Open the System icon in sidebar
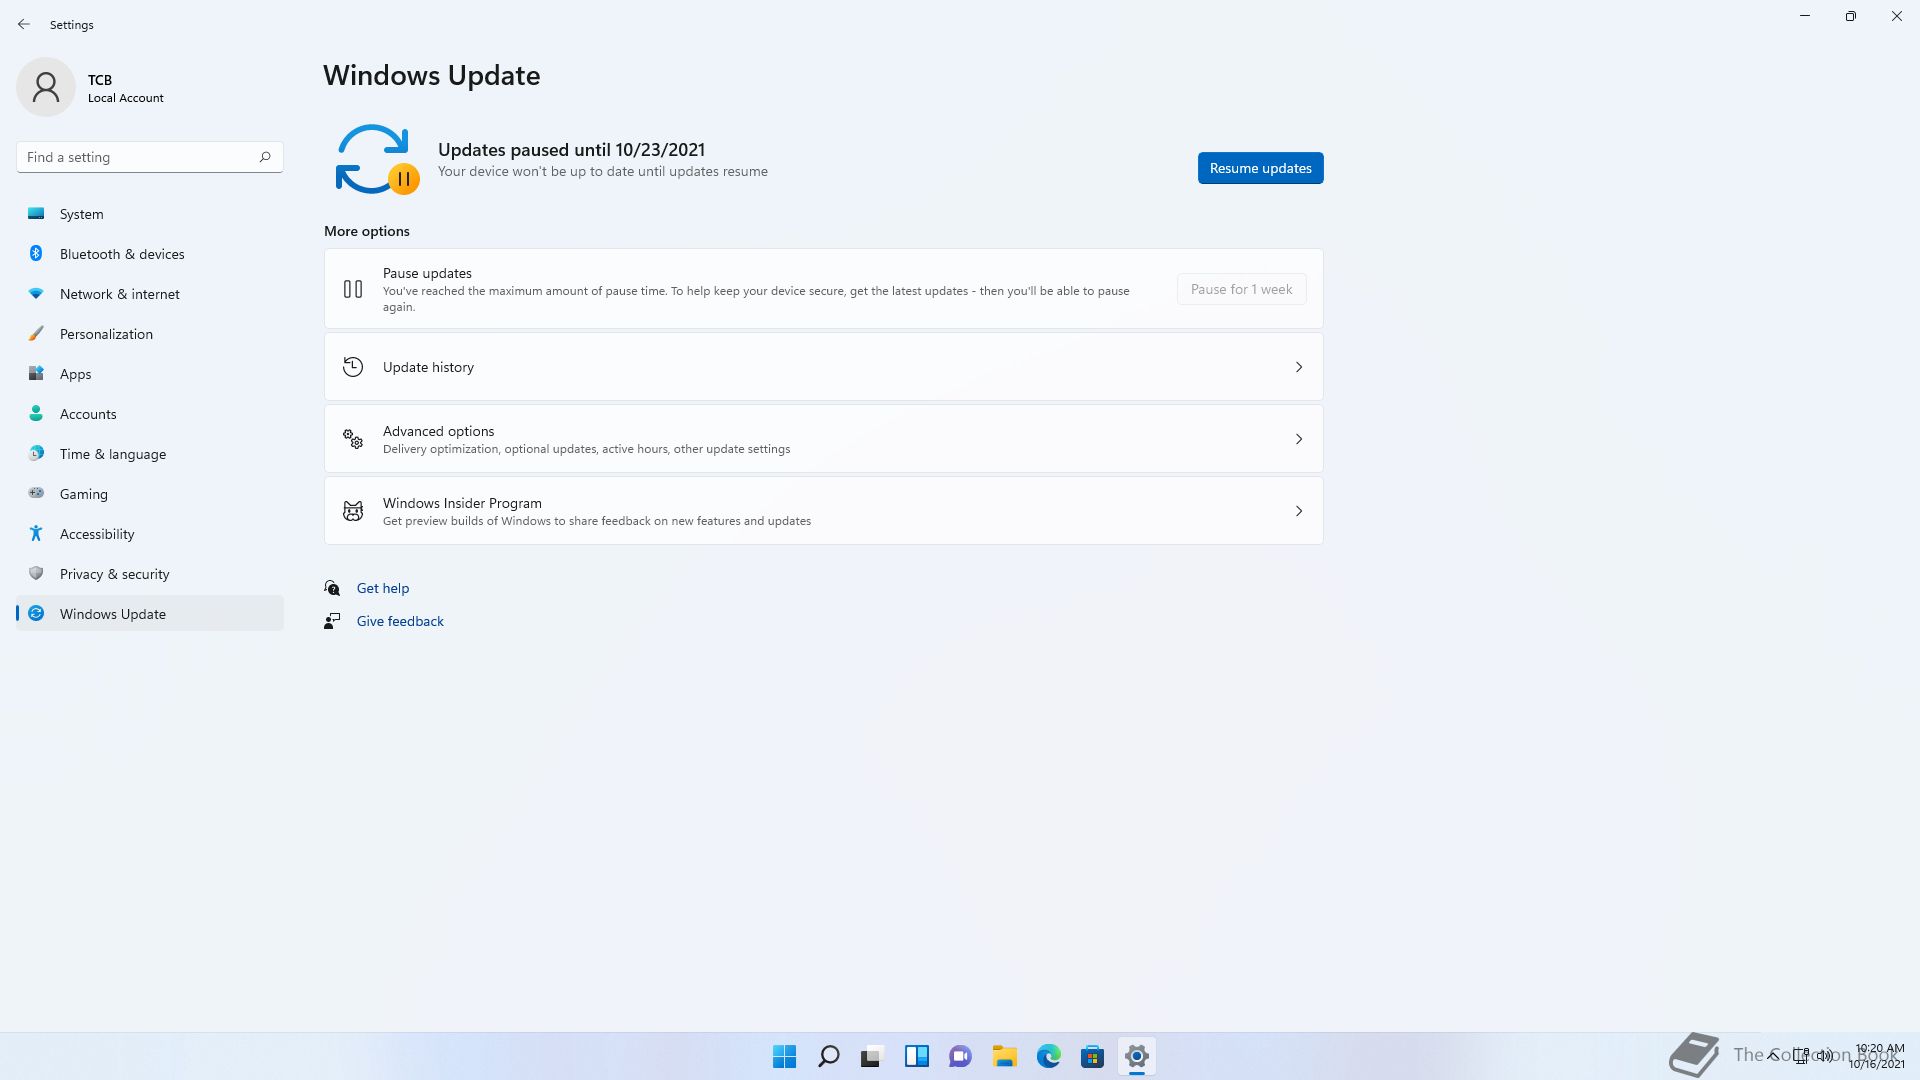Image resolution: width=1920 pixels, height=1080 pixels. click(36, 213)
